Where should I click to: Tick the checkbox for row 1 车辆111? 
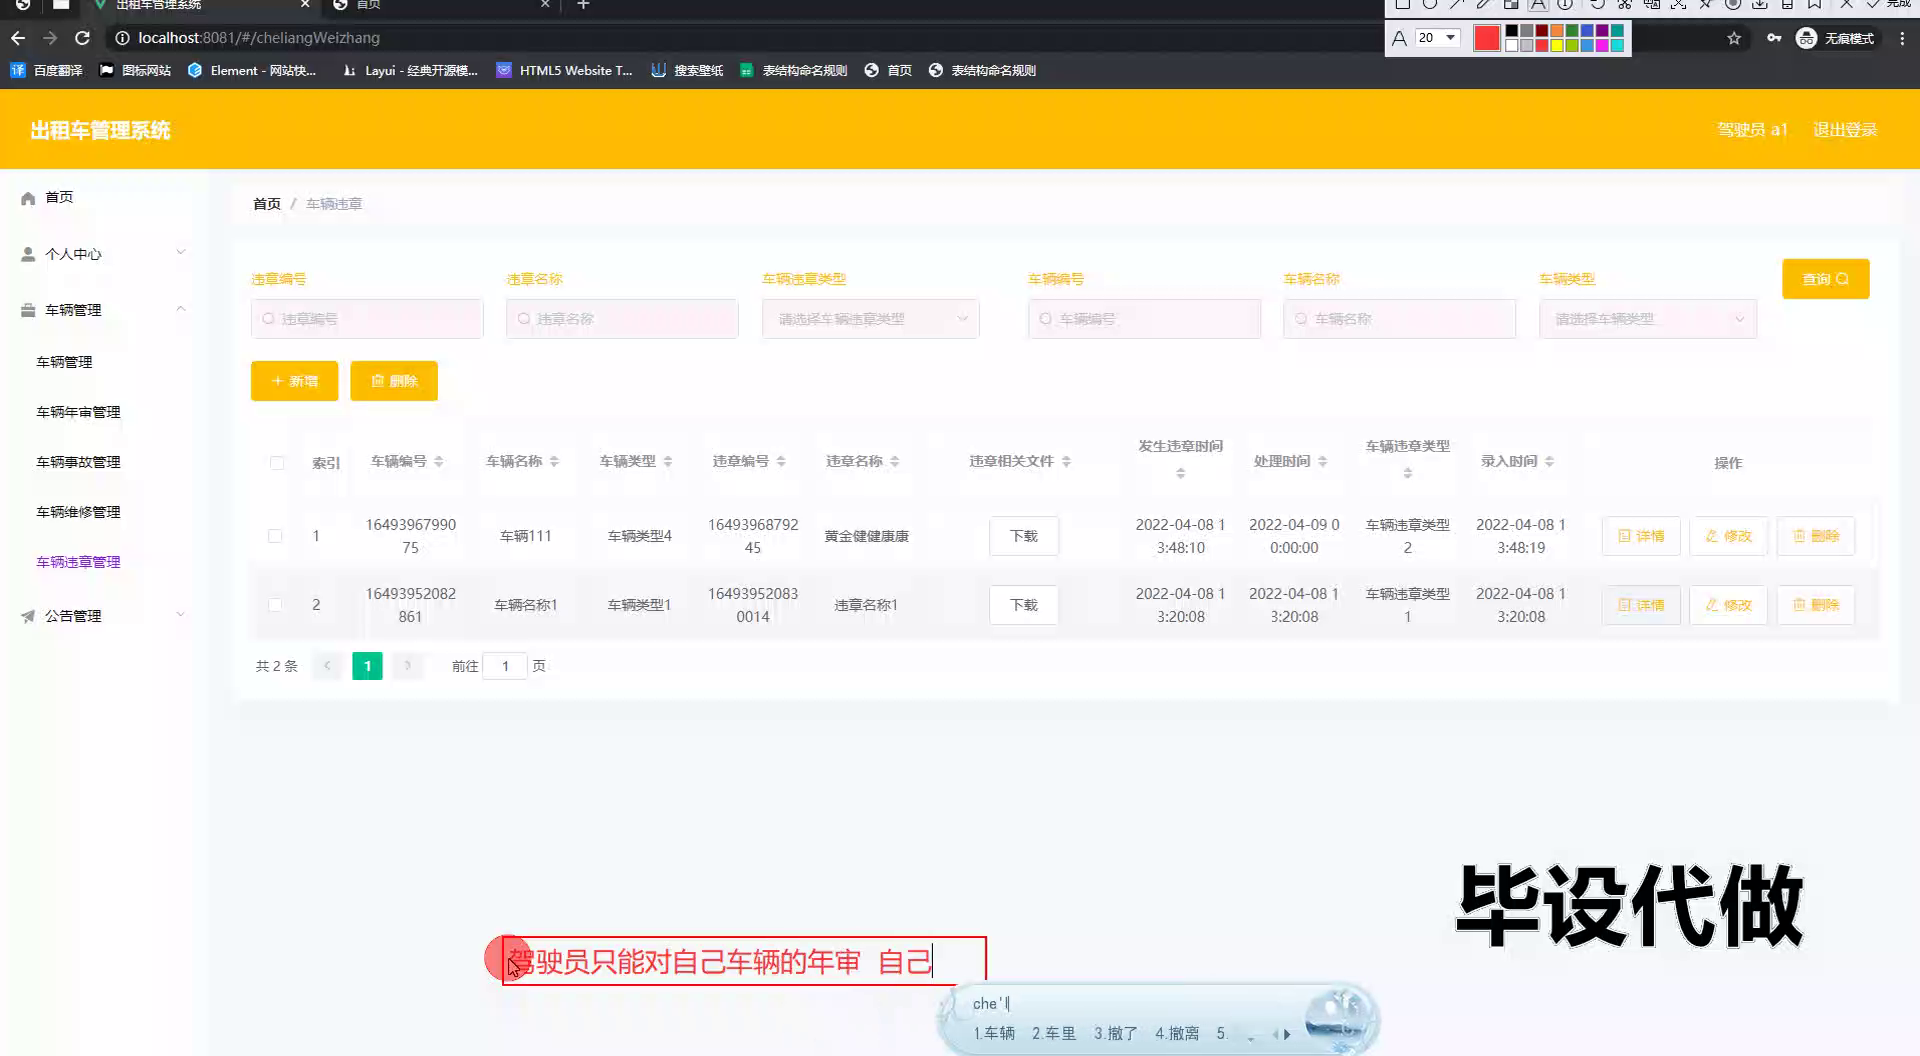click(275, 536)
